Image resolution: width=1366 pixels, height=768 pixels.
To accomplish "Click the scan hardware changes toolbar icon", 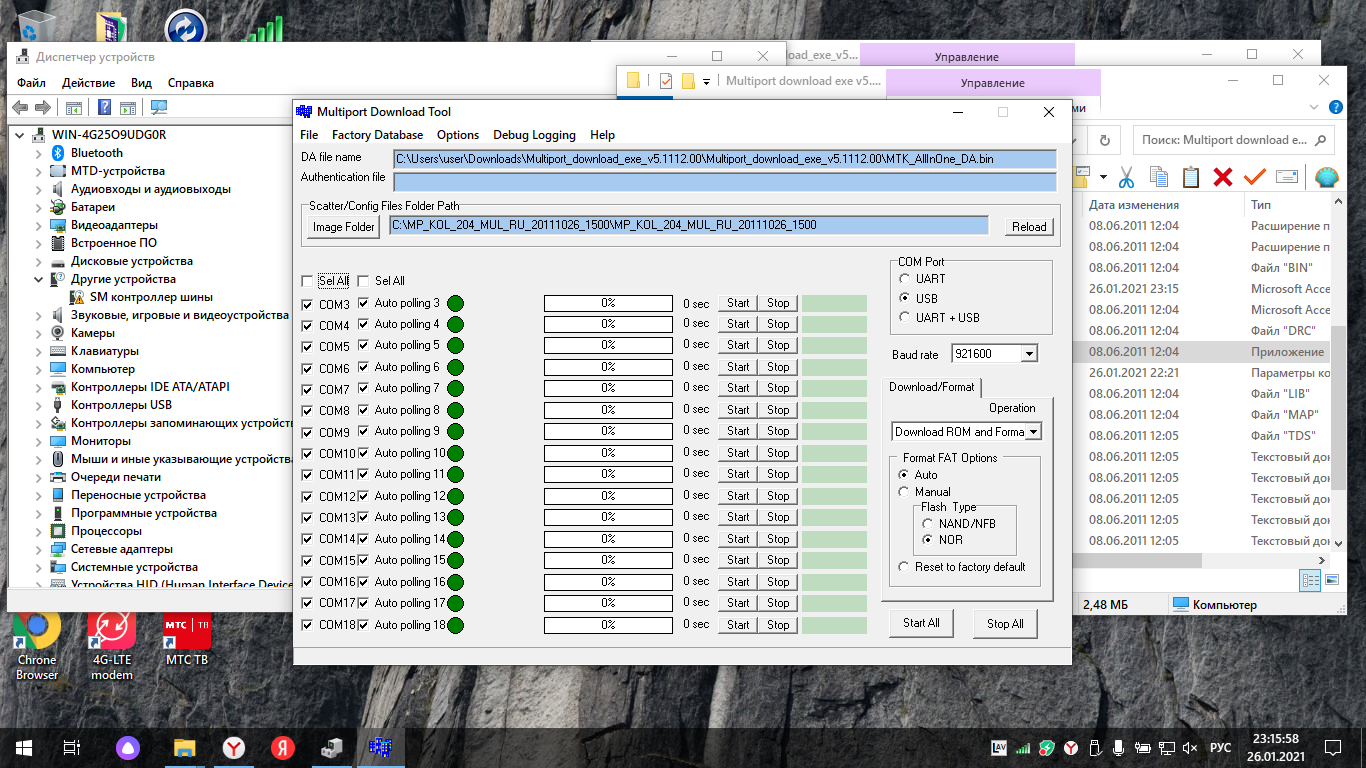I will [x=159, y=108].
